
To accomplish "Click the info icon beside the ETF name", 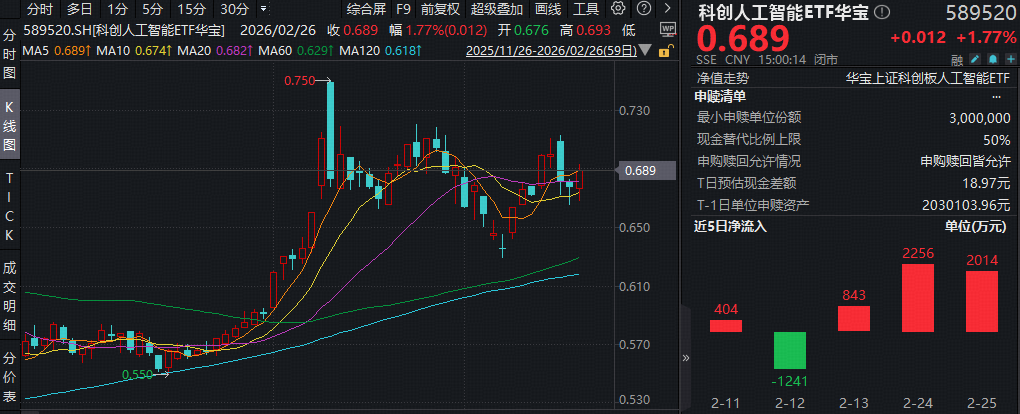I will pos(881,12).
